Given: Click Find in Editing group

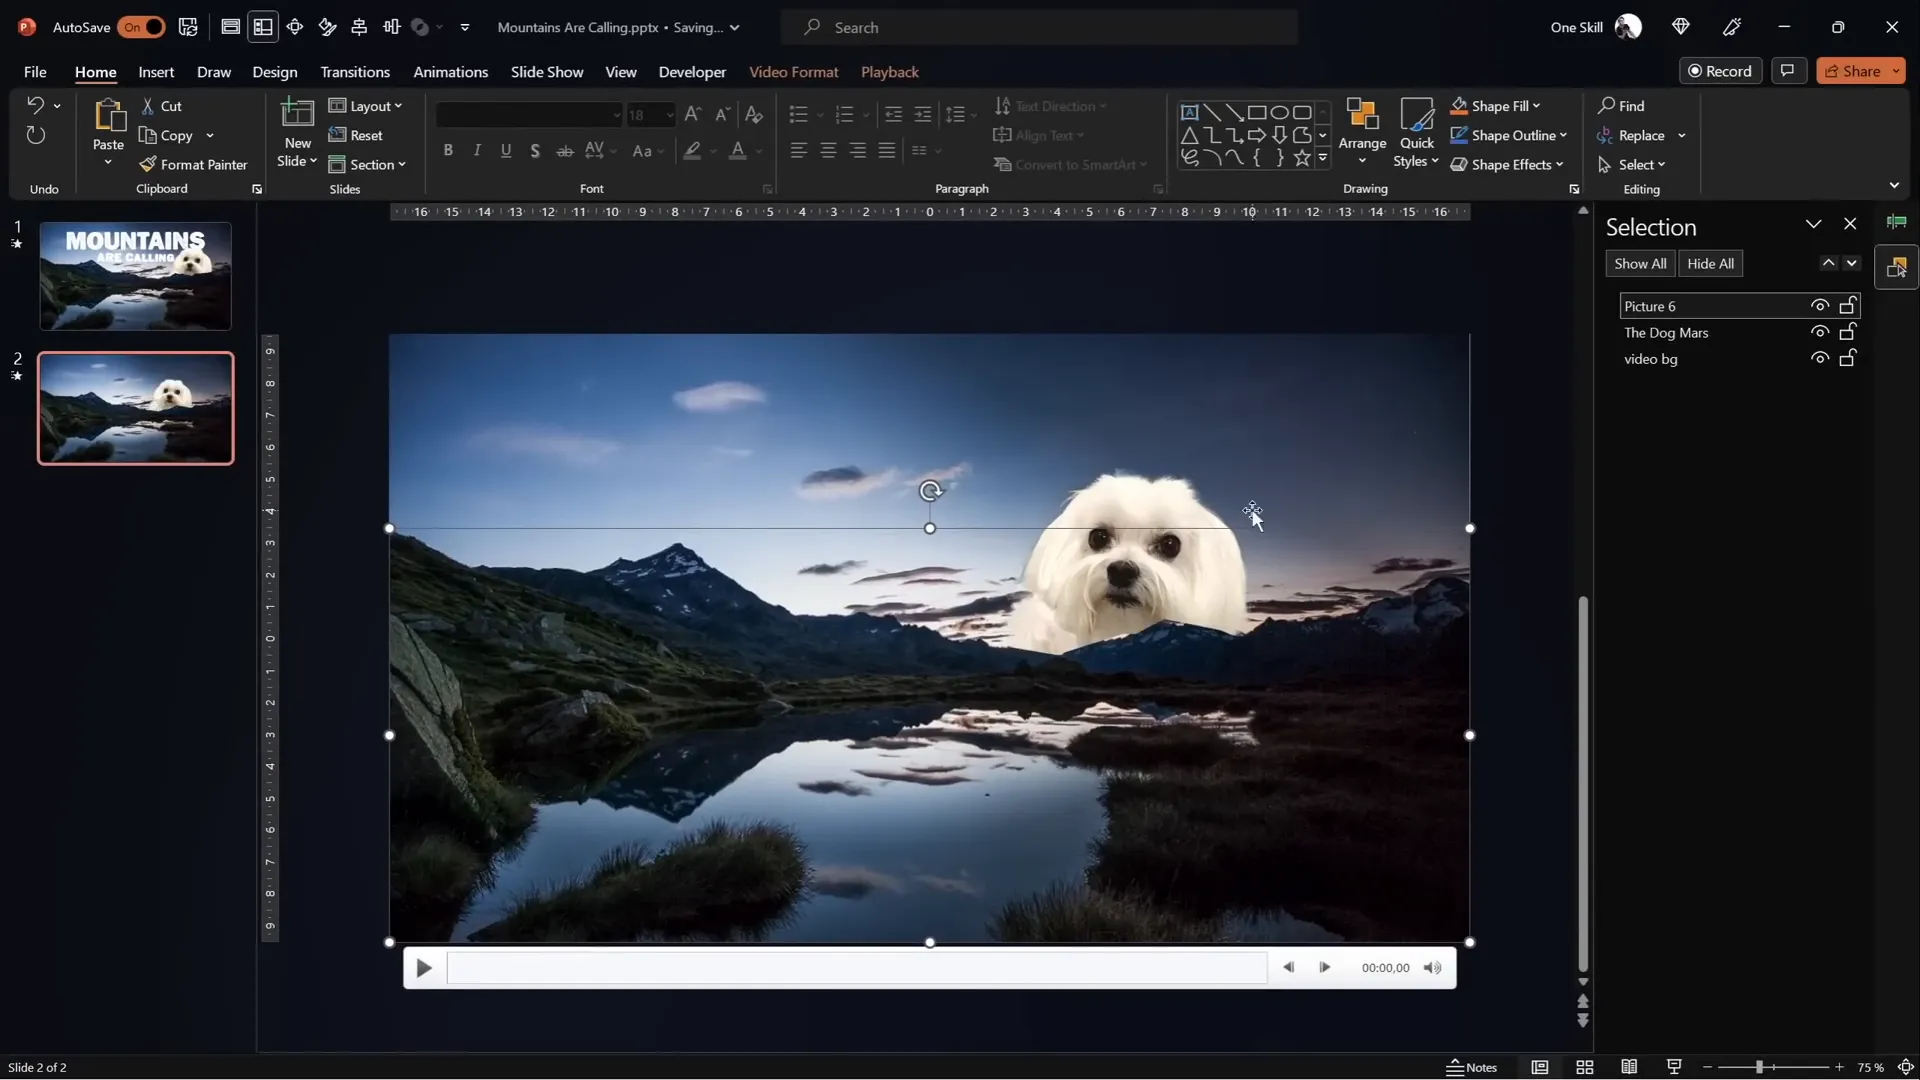Looking at the screenshot, I should pyautogui.click(x=1621, y=106).
